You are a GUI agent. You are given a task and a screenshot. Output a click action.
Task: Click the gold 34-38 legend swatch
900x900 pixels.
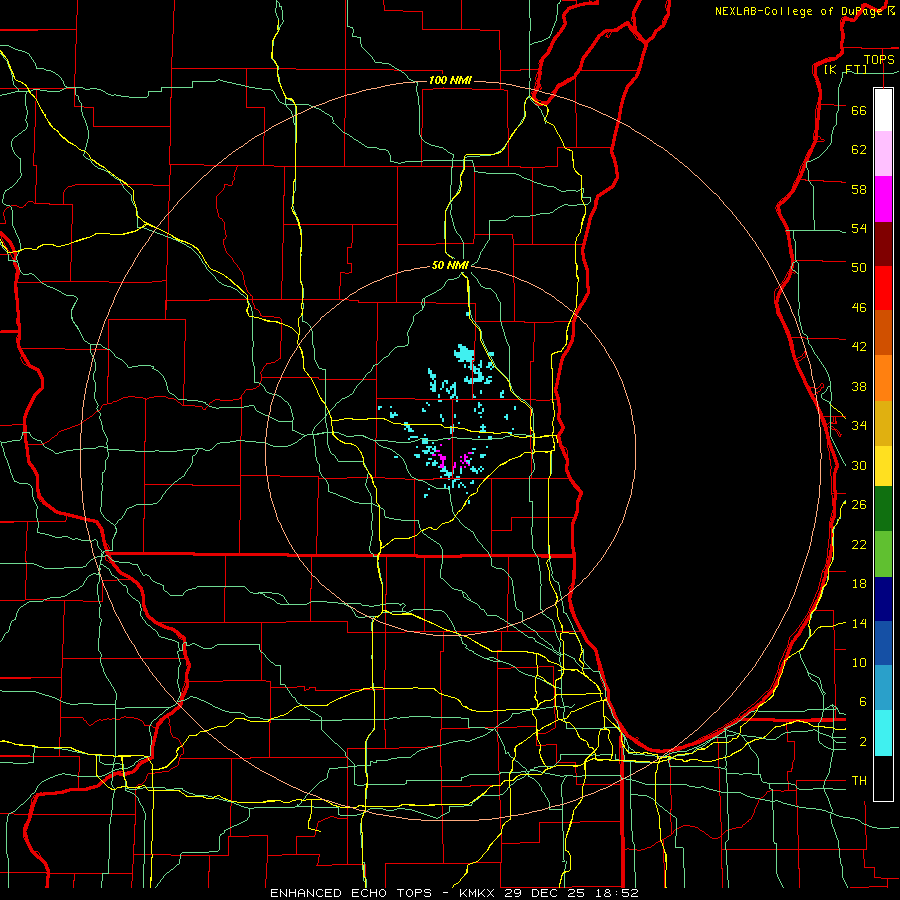[883, 423]
